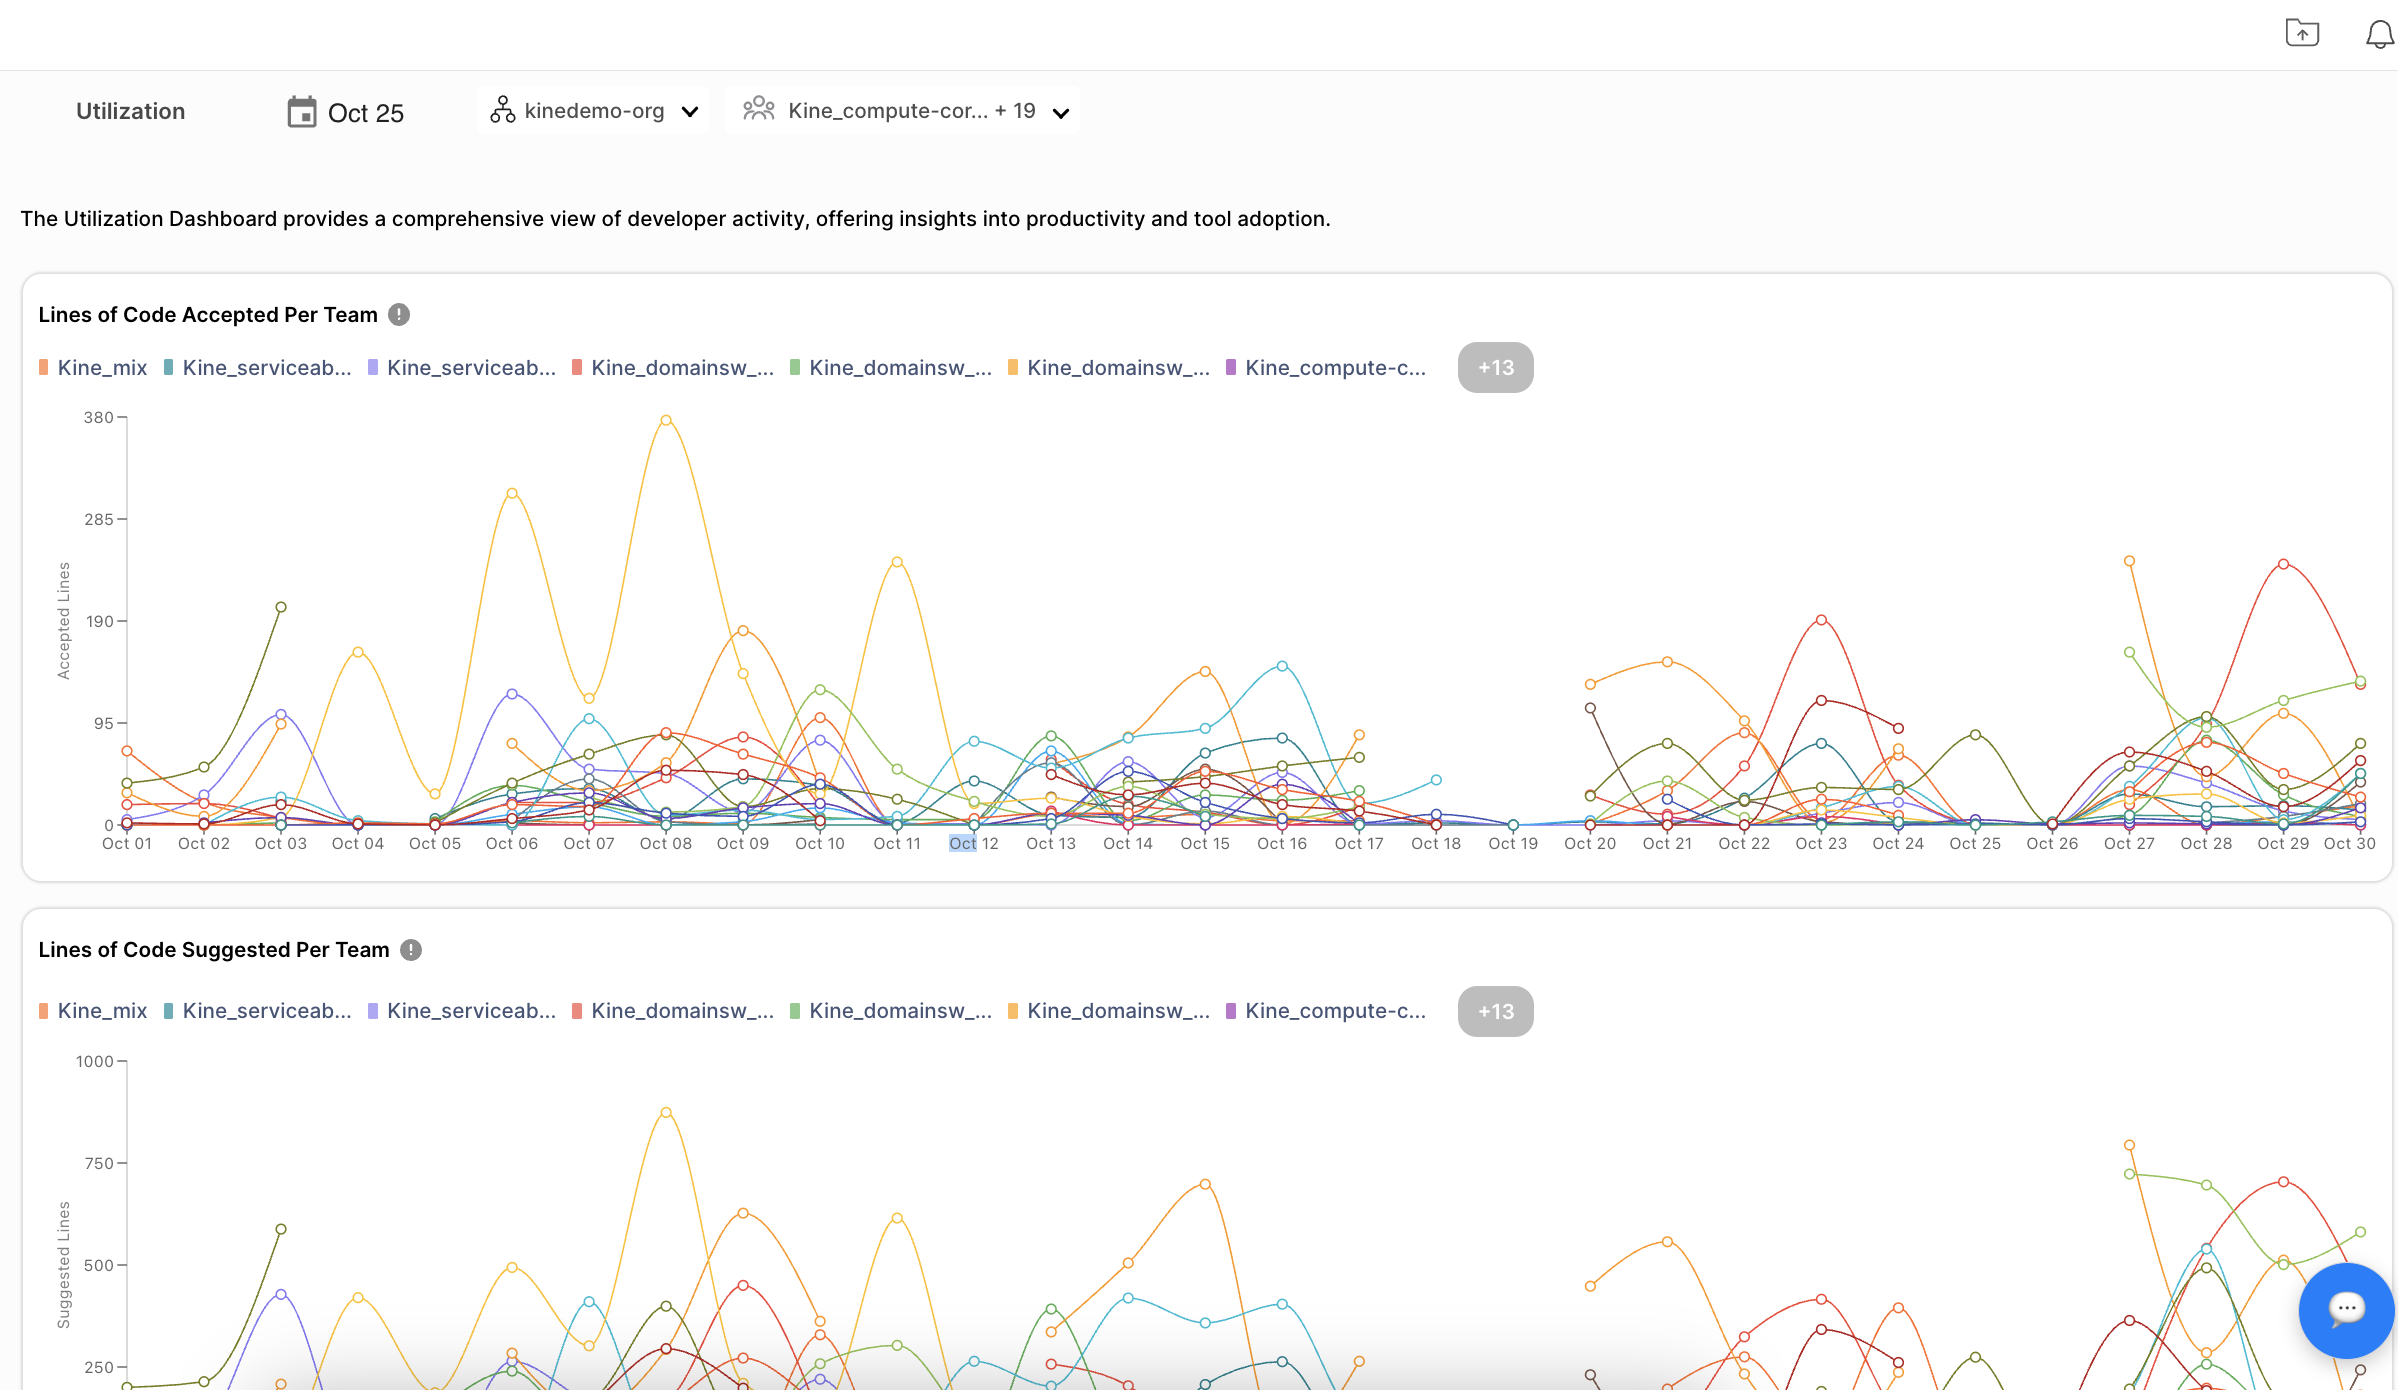2398x1390 pixels.
Task: Select the Utilization page title
Action: coord(130,111)
